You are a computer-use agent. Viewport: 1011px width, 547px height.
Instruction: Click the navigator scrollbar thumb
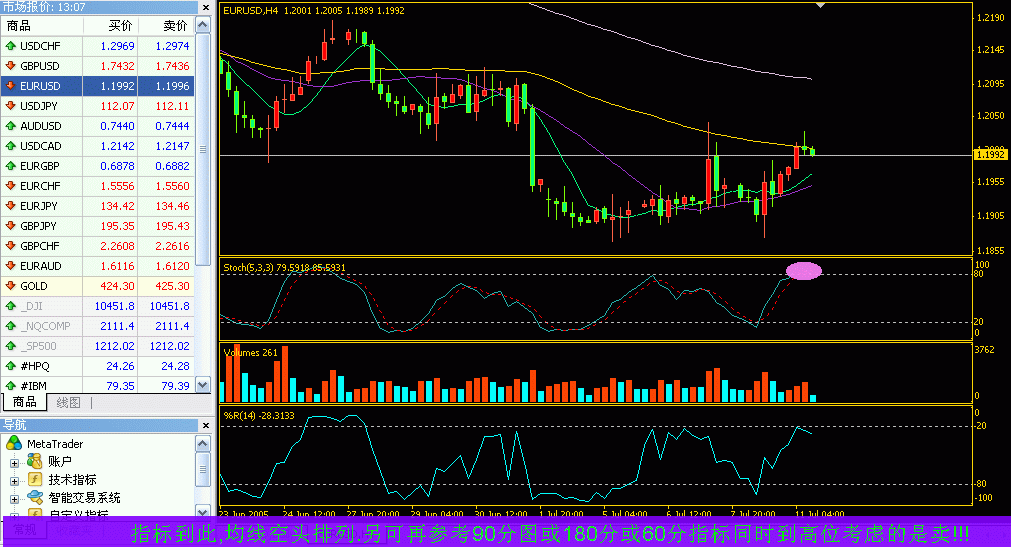point(202,469)
